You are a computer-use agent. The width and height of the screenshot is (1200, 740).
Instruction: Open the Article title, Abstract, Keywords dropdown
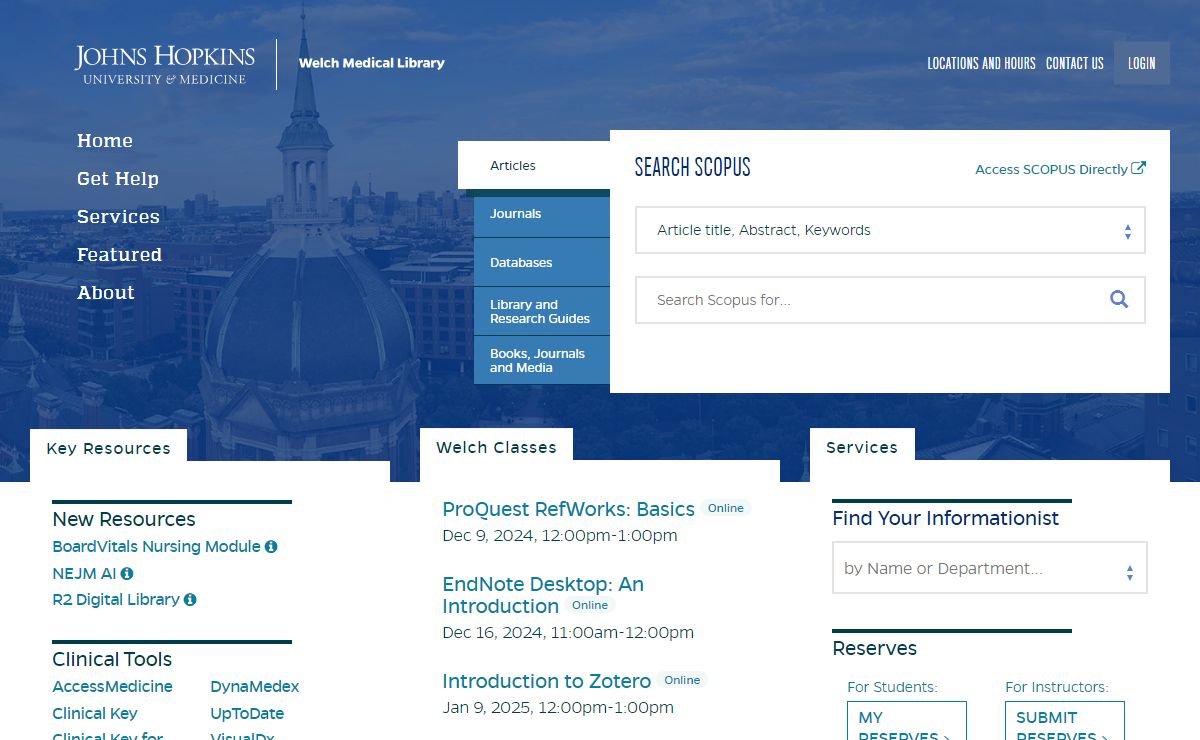(x=890, y=230)
